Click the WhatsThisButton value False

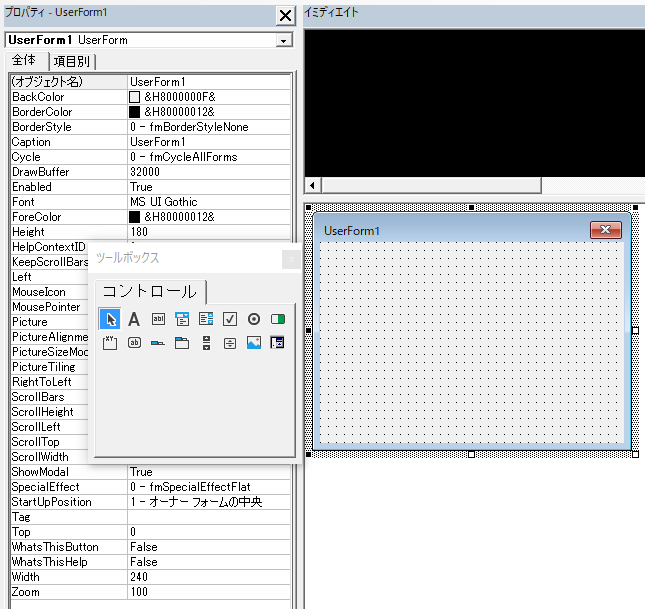point(144,547)
